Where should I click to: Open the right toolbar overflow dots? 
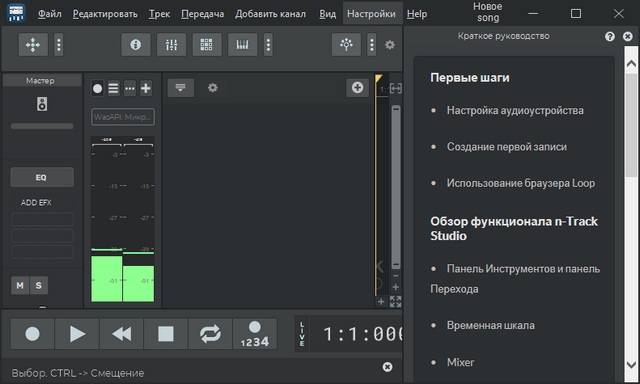click(x=371, y=44)
